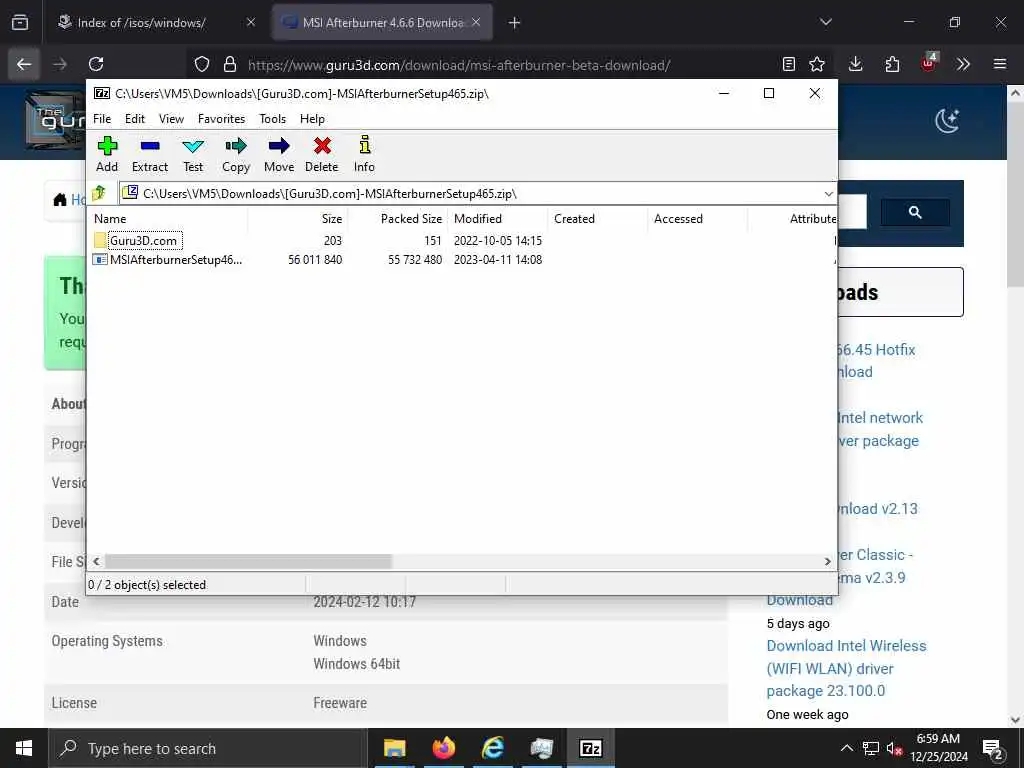1024x768 pixels.
Task: Open the notification center icon
Action: [x=993, y=749]
